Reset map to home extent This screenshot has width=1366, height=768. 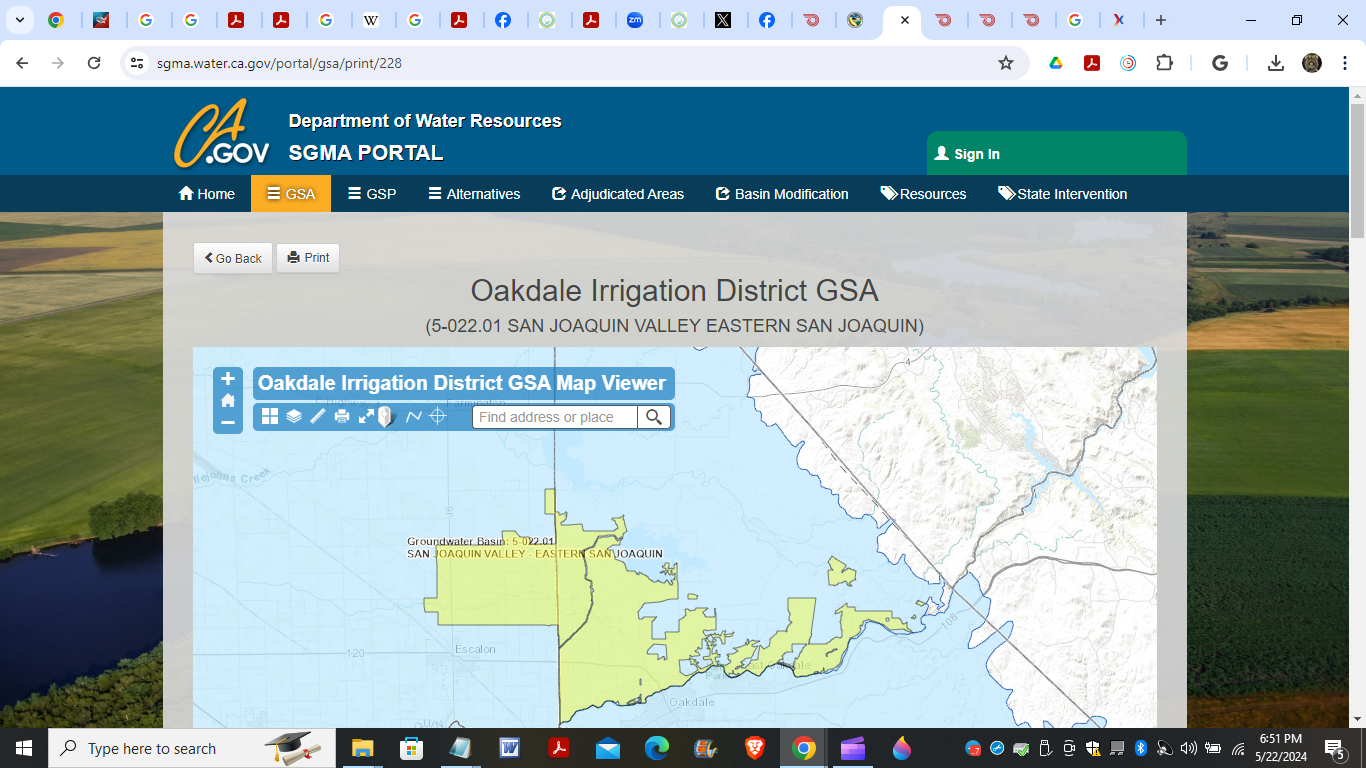pyautogui.click(x=228, y=401)
